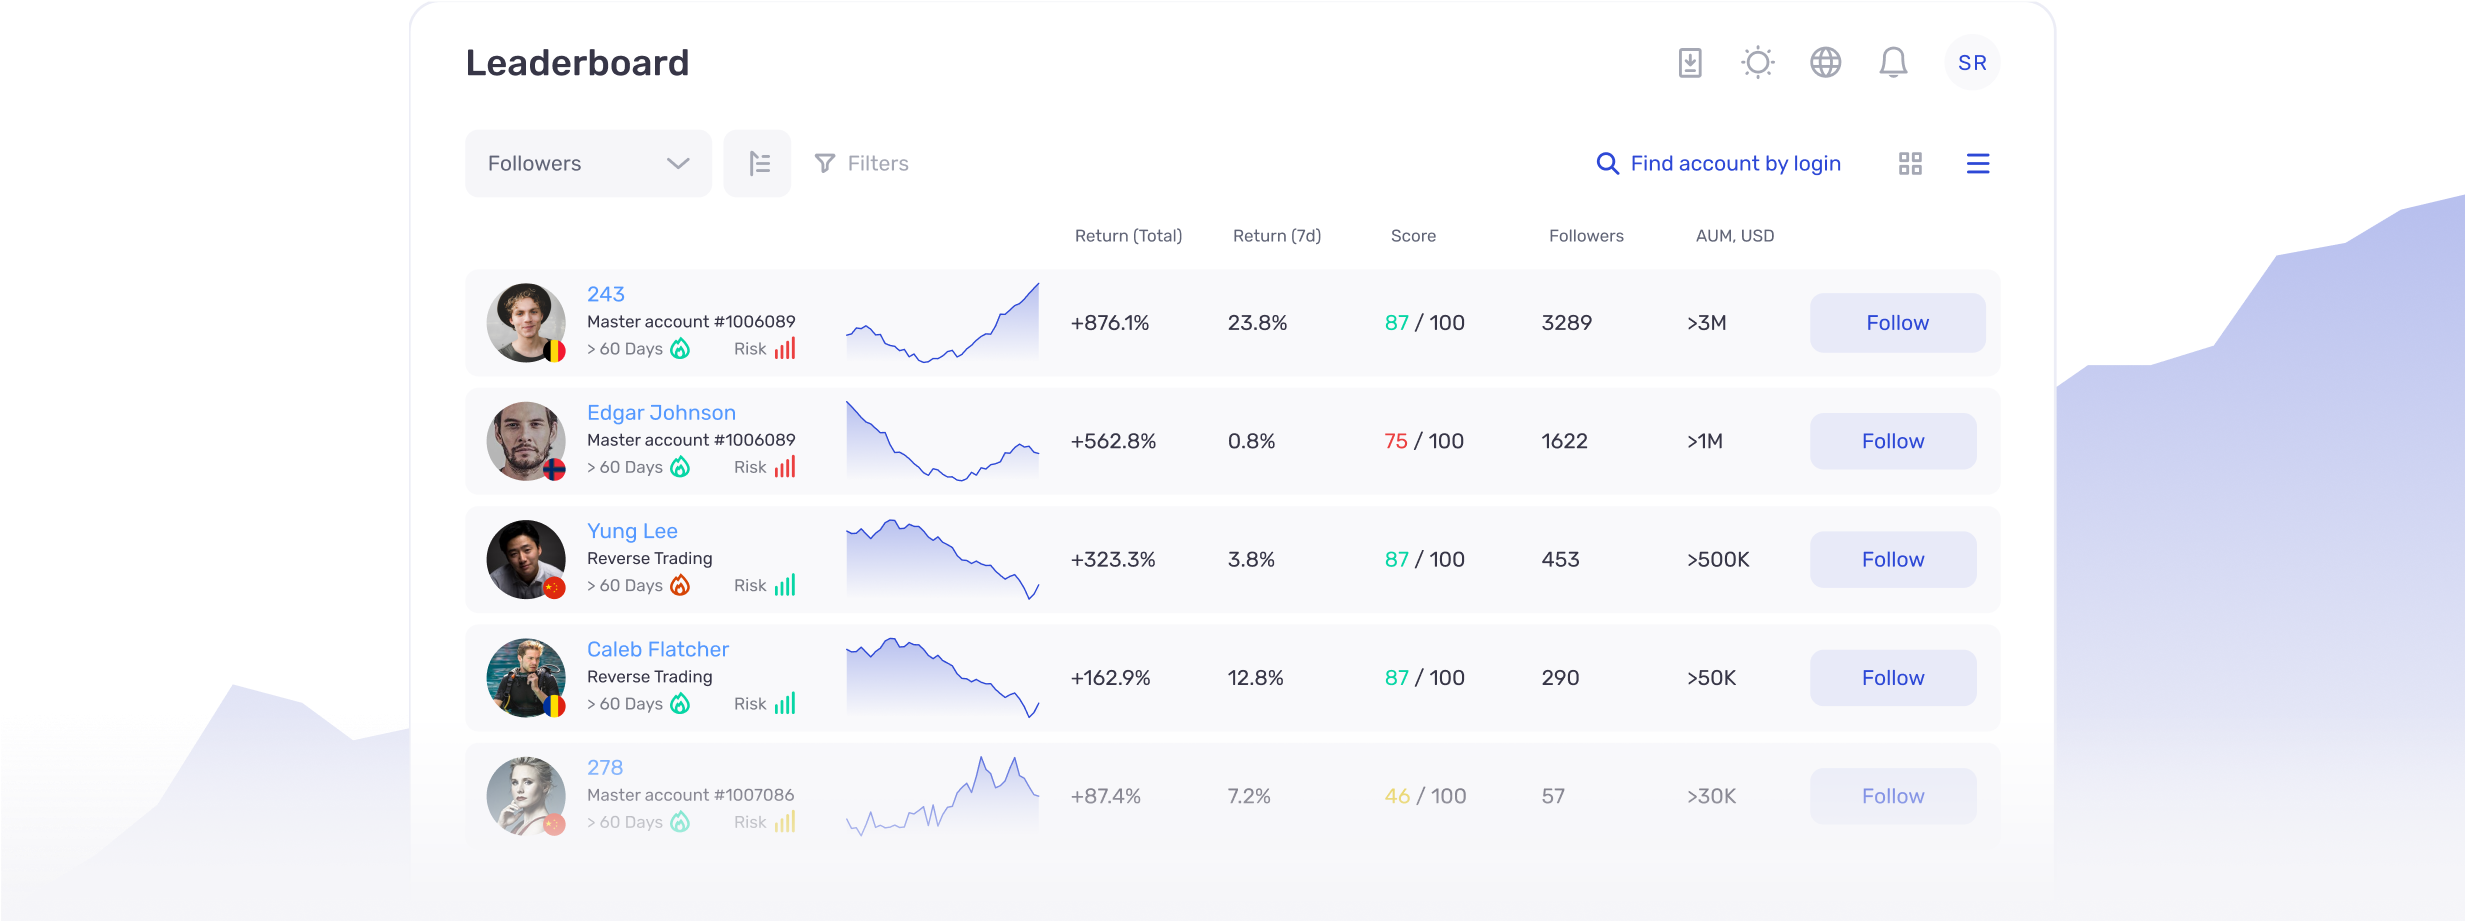Image resolution: width=2465 pixels, height=921 pixels.
Task: Switch to list view
Action: (x=1978, y=163)
